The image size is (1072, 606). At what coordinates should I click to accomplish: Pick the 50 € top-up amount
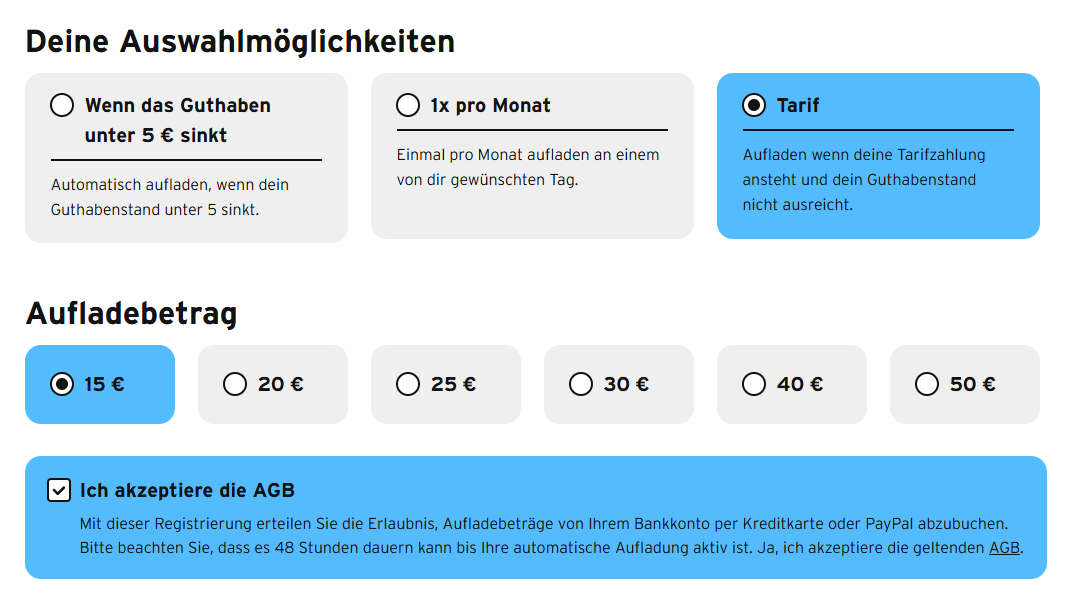click(x=965, y=384)
